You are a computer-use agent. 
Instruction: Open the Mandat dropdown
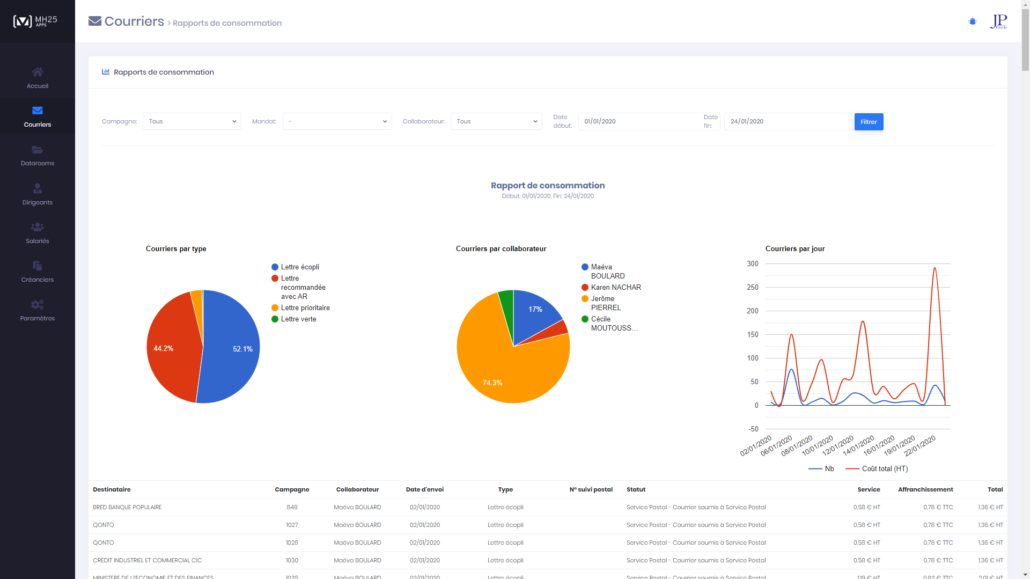click(336, 121)
